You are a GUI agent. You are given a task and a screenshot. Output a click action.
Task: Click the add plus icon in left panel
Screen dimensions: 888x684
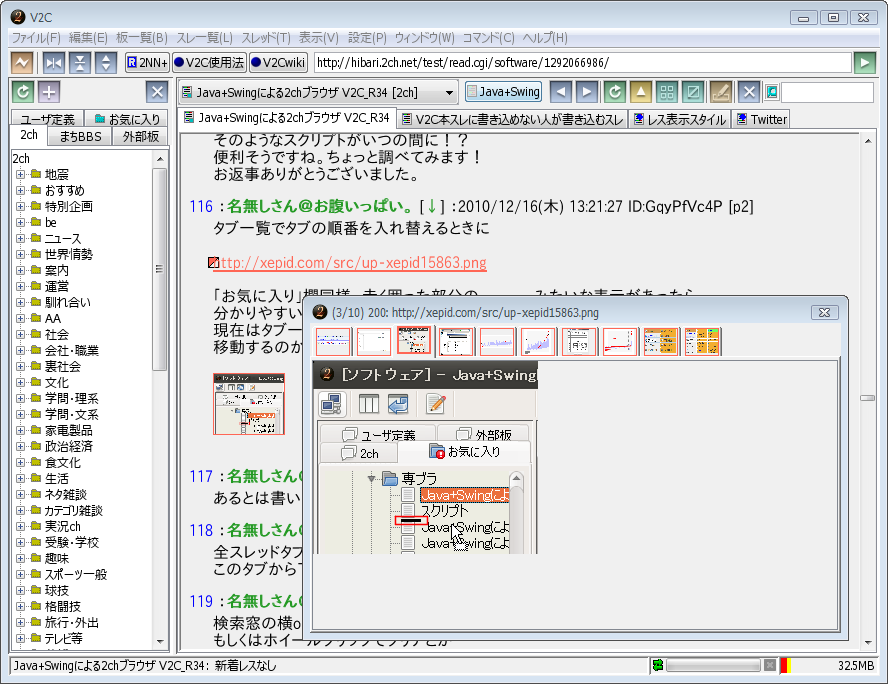[49, 92]
